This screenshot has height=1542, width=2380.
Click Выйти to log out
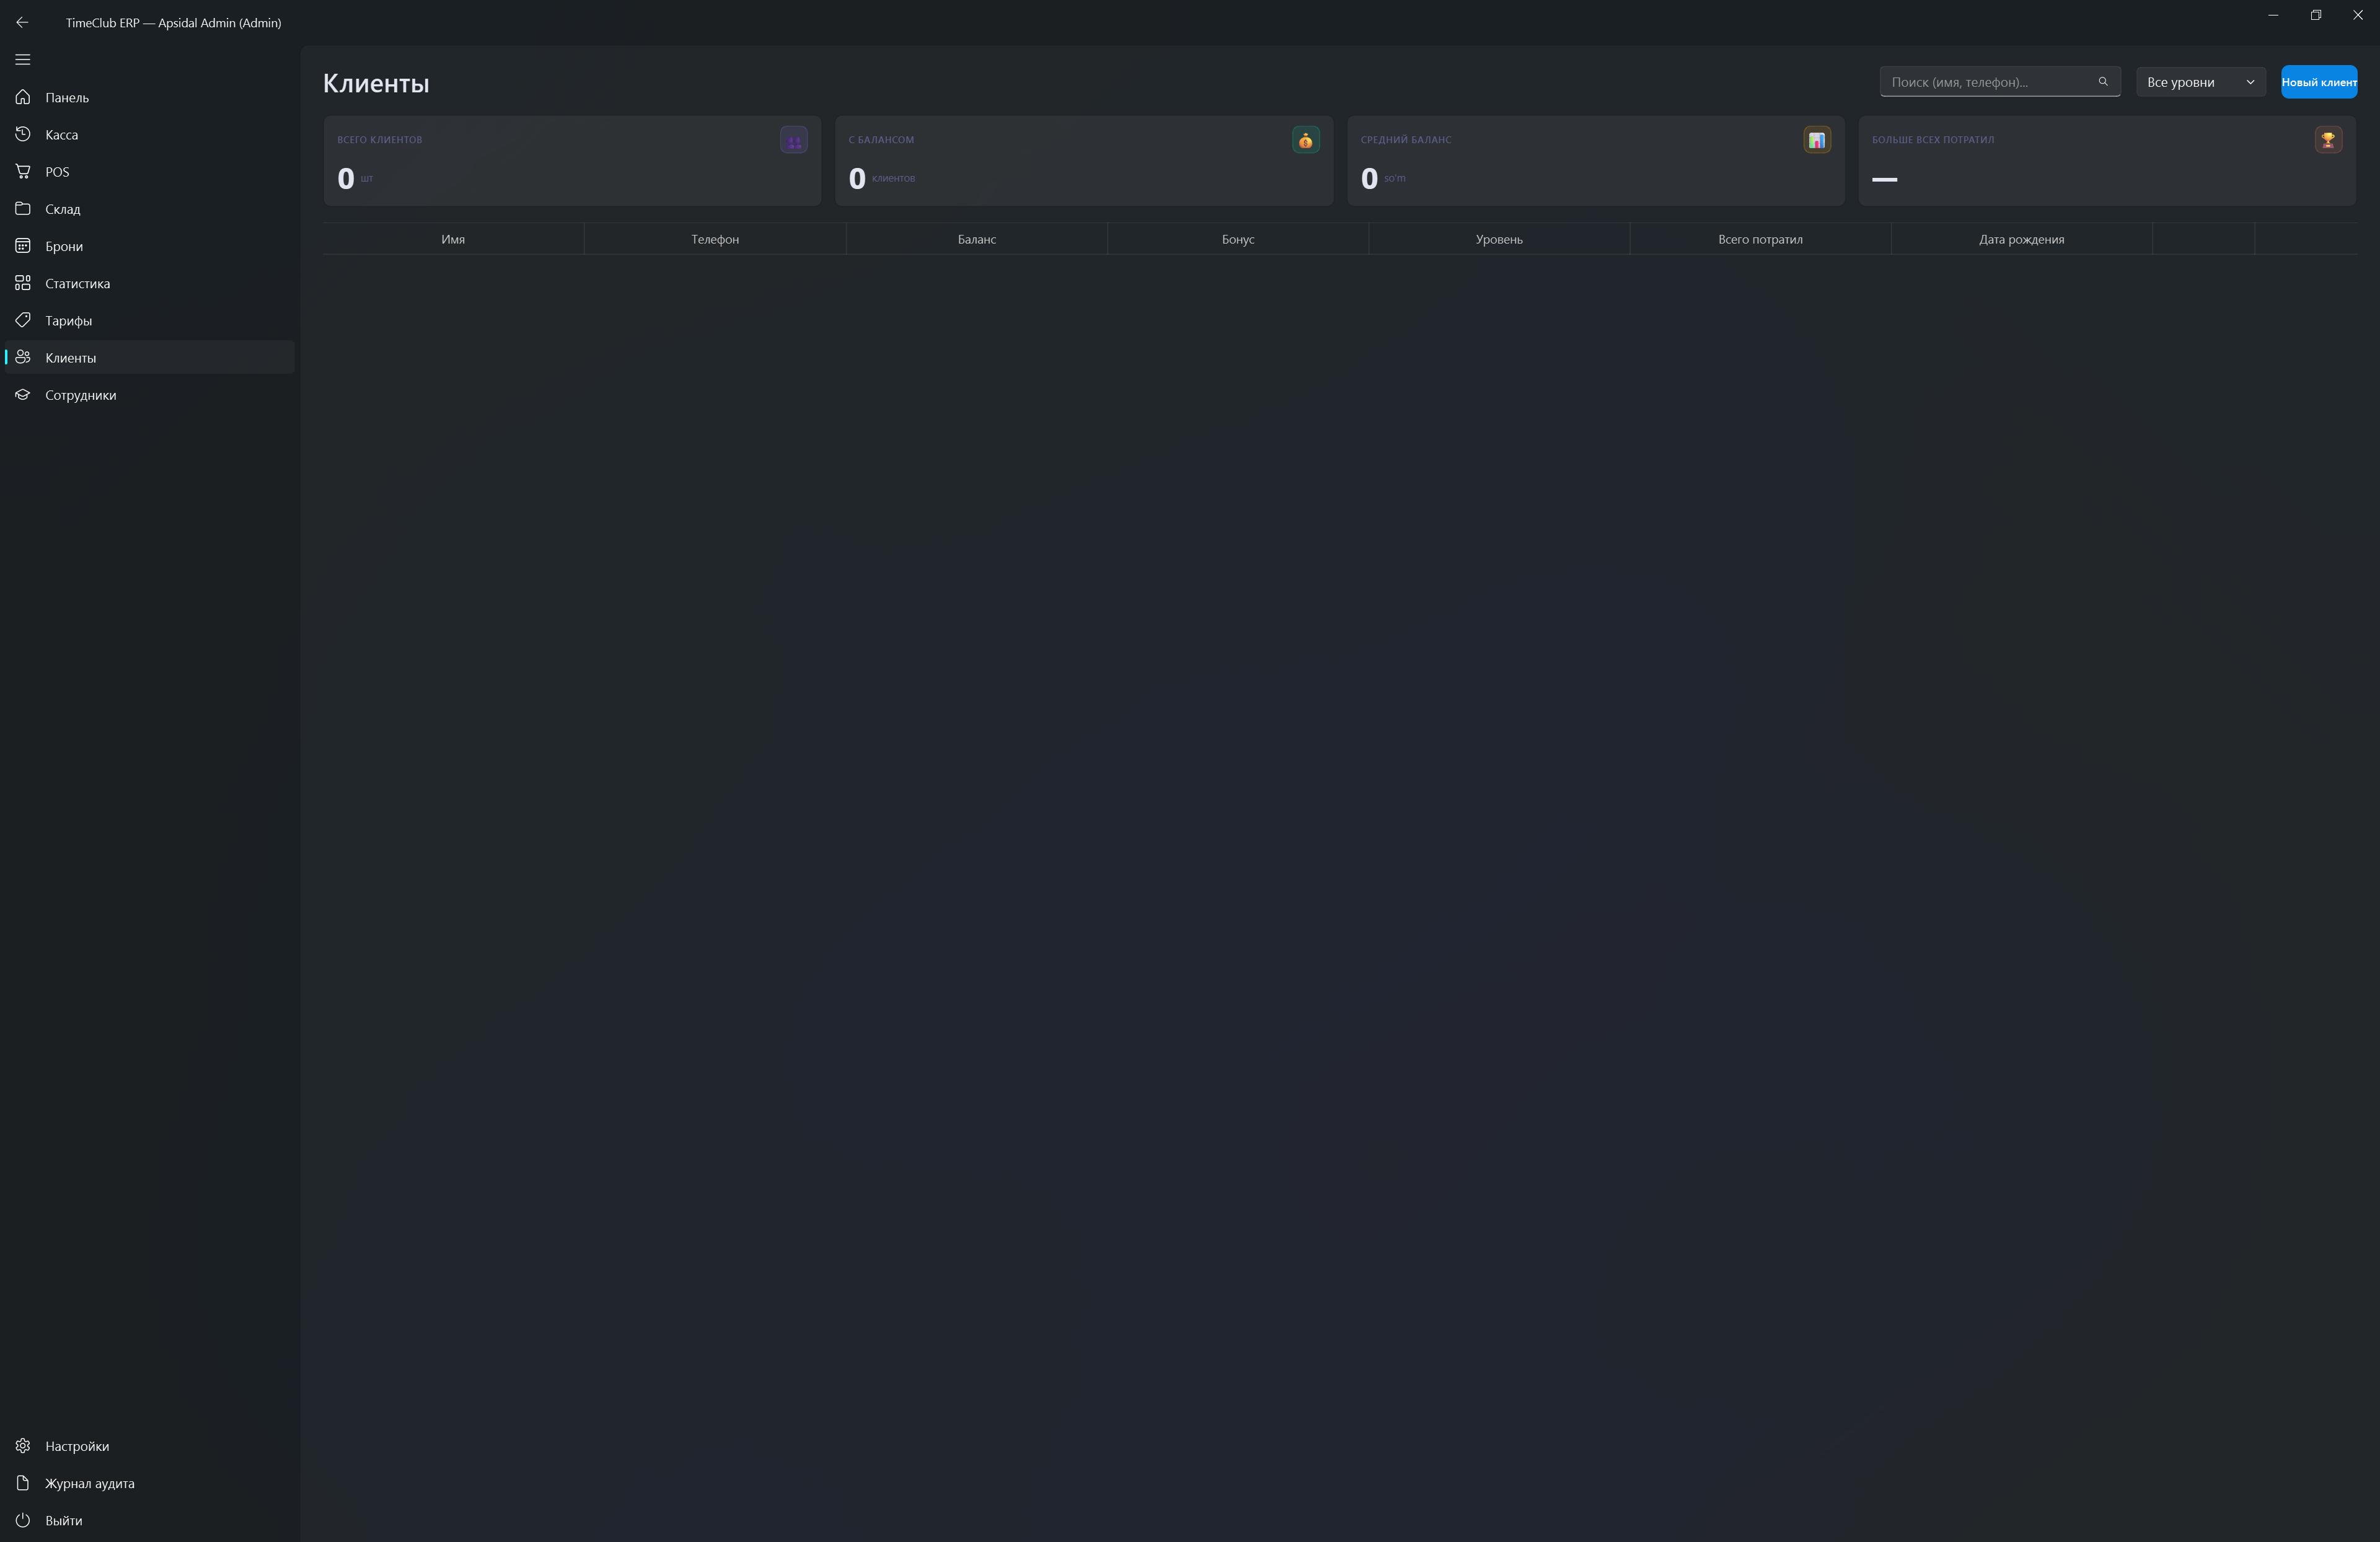pyautogui.click(x=150, y=1520)
